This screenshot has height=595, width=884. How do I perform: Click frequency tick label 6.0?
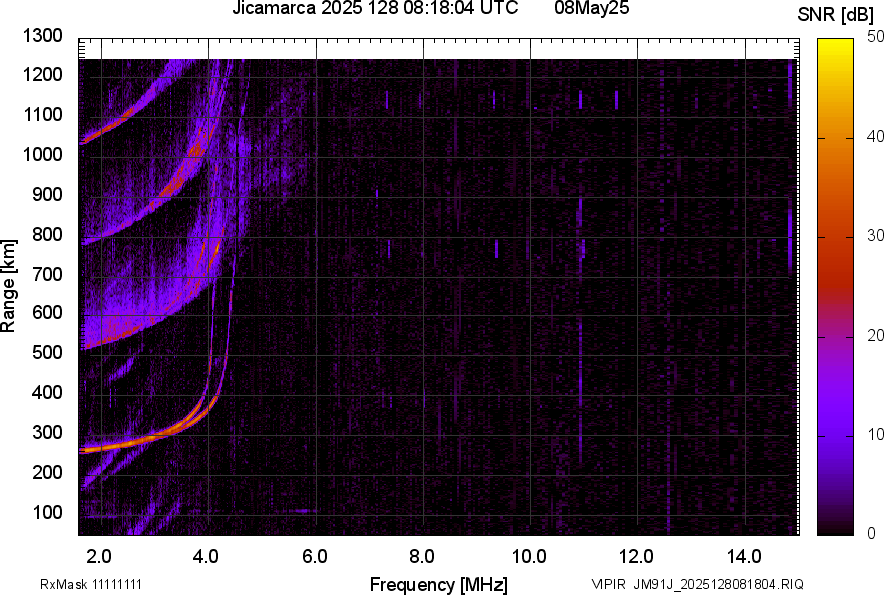pyautogui.click(x=315, y=557)
